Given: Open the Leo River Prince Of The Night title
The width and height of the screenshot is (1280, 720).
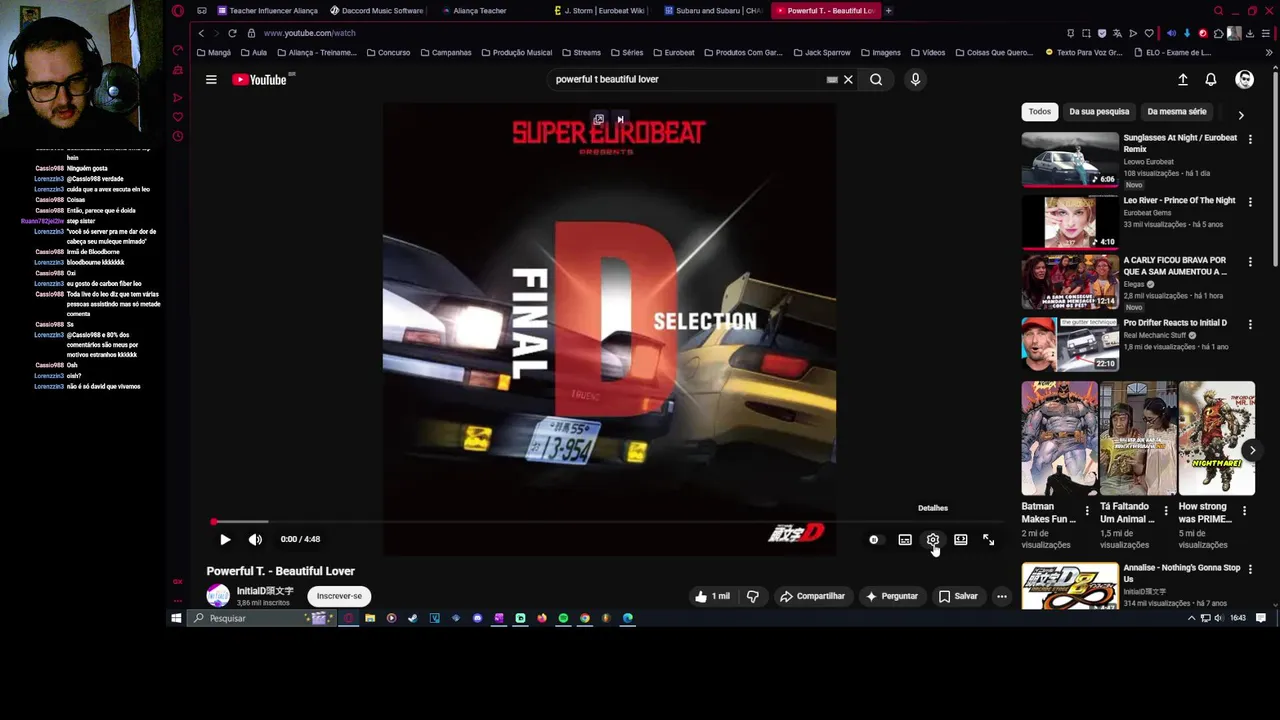Looking at the screenshot, I should pos(1179,201).
